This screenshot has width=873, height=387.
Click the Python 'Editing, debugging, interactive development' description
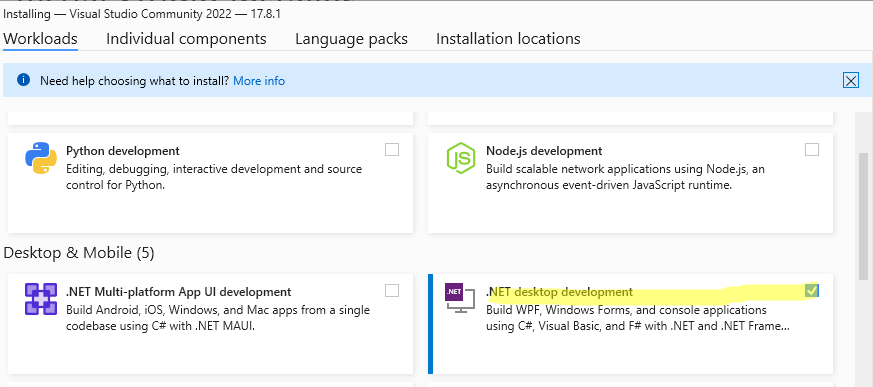tap(214, 177)
